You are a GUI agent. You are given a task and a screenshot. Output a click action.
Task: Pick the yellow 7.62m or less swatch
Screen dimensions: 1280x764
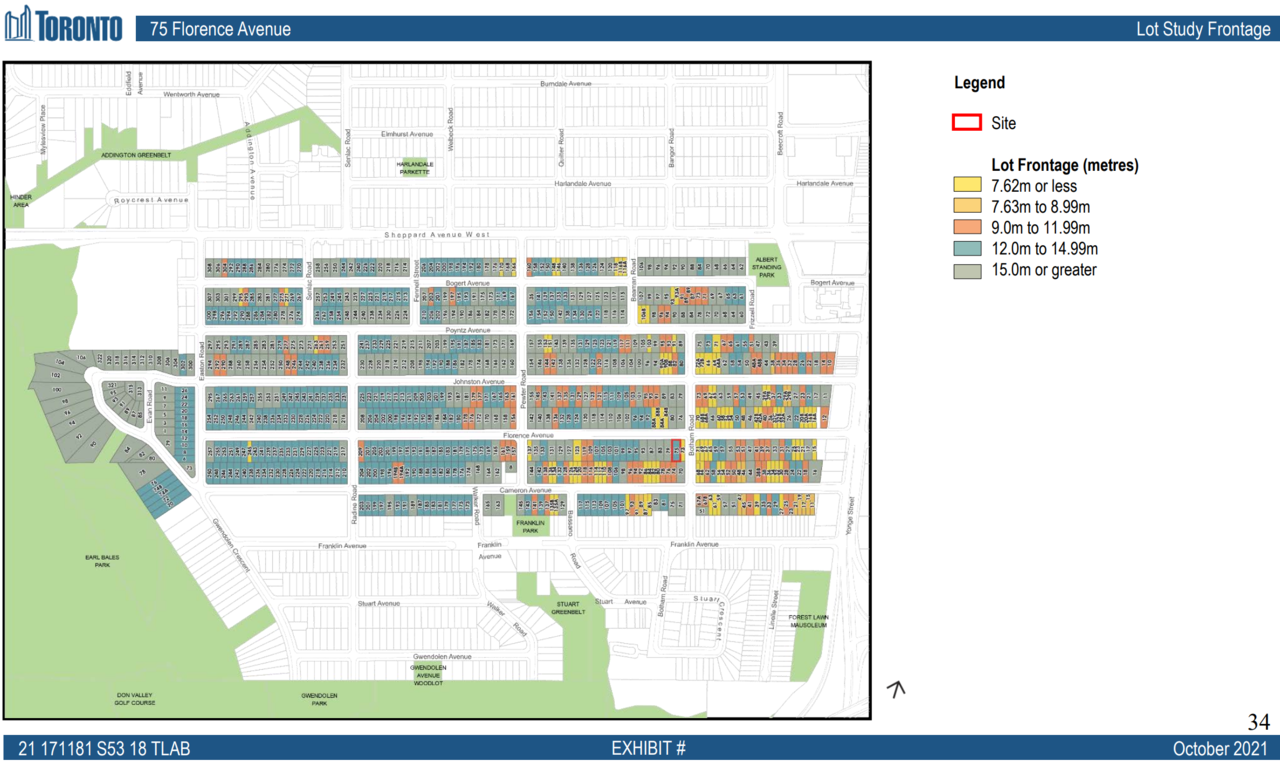point(967,186)
